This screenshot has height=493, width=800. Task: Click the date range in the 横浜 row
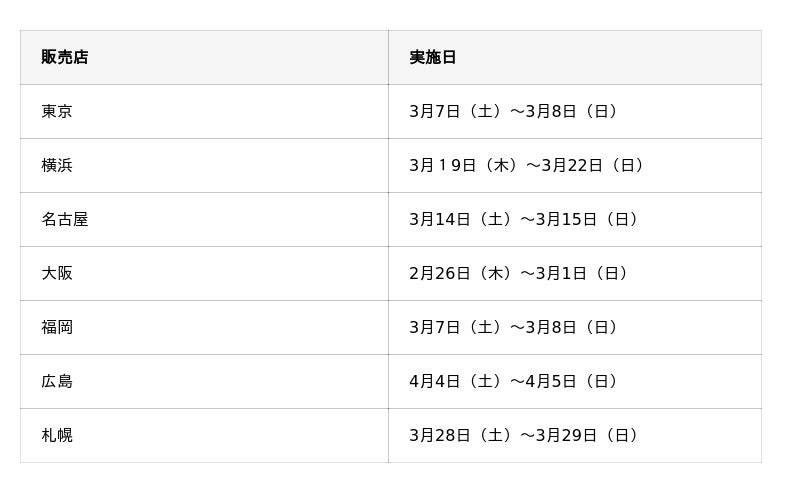pos(527,166)
